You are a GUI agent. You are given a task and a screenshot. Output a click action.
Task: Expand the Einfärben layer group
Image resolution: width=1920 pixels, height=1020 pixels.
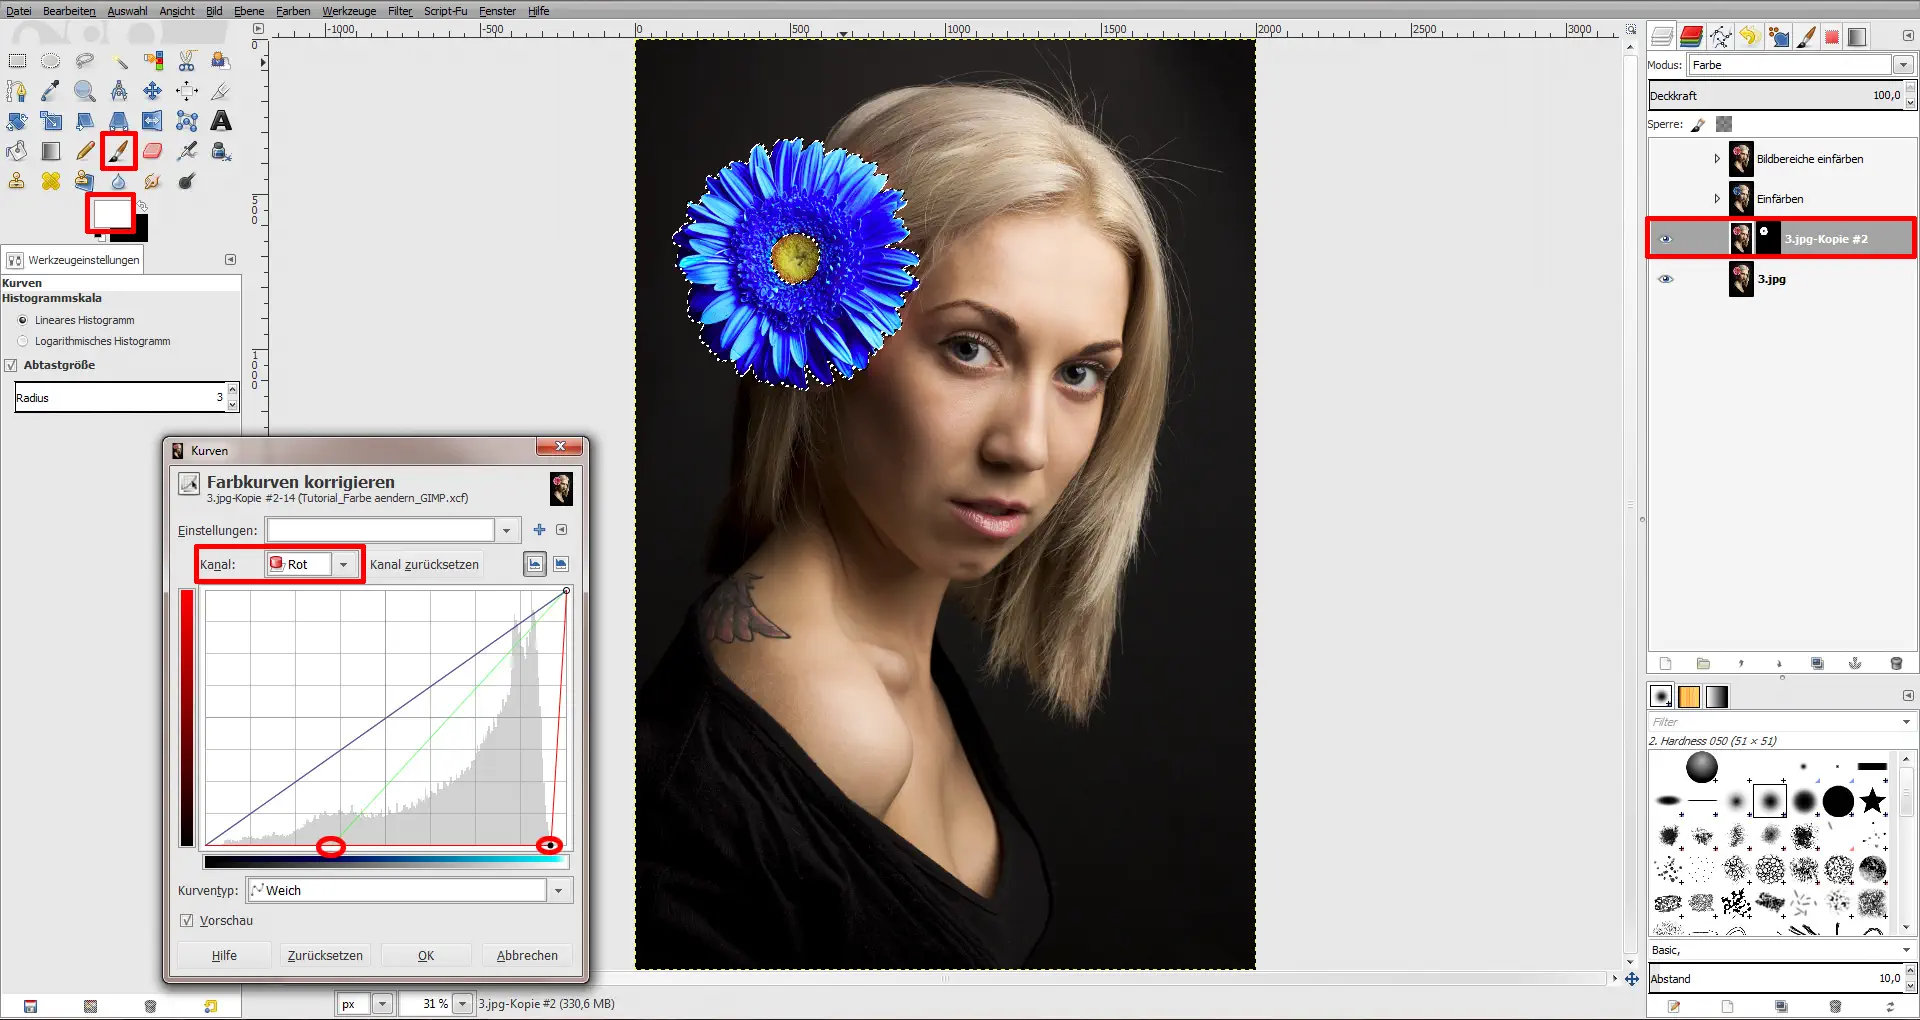coord(1718,199)
